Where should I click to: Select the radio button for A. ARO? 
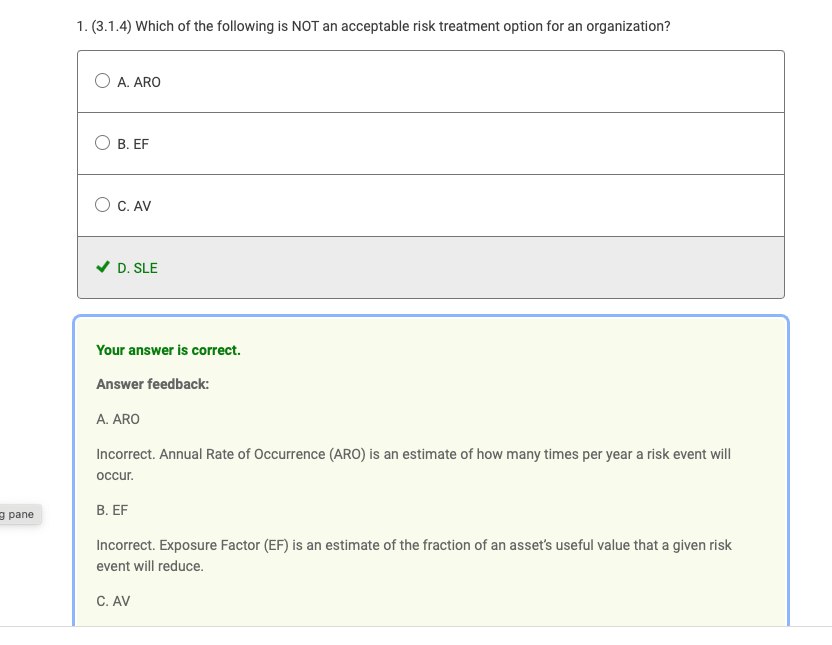coord(103,82)
